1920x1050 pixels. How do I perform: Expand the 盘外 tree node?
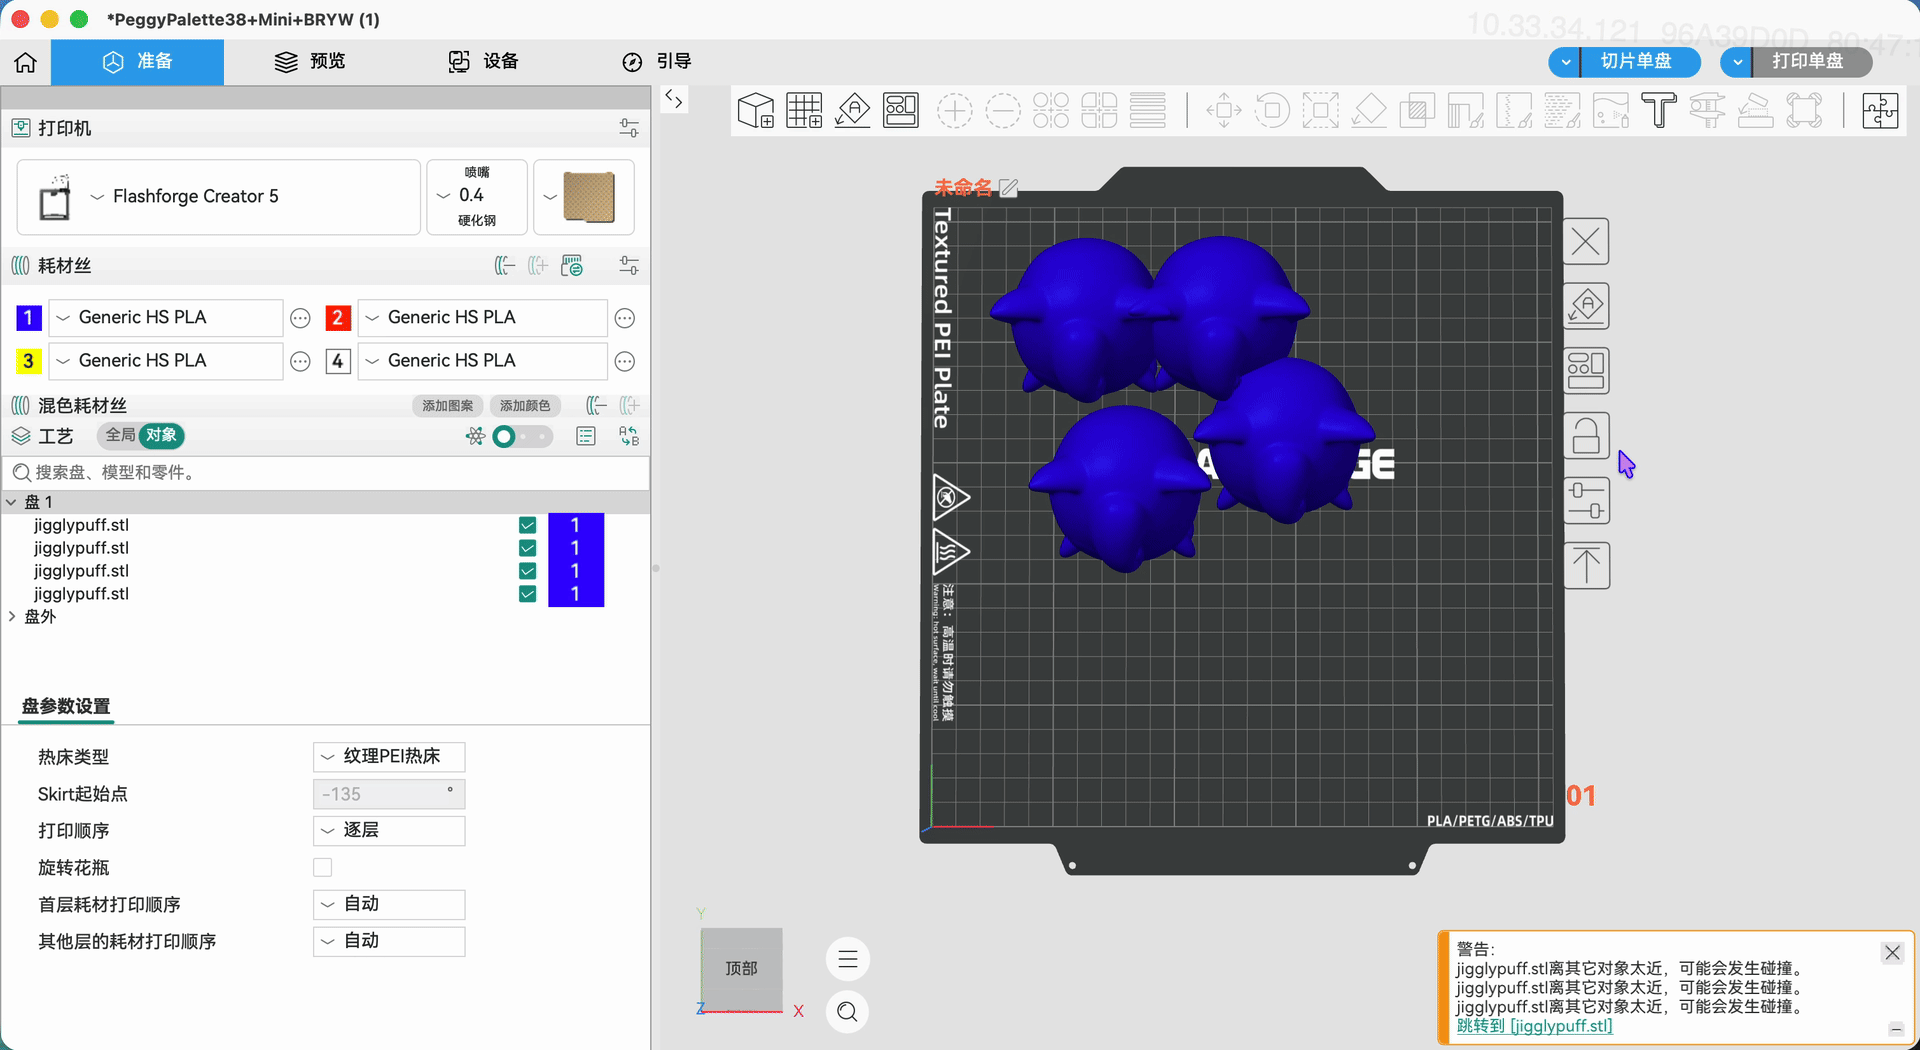[x=12, y=617]
